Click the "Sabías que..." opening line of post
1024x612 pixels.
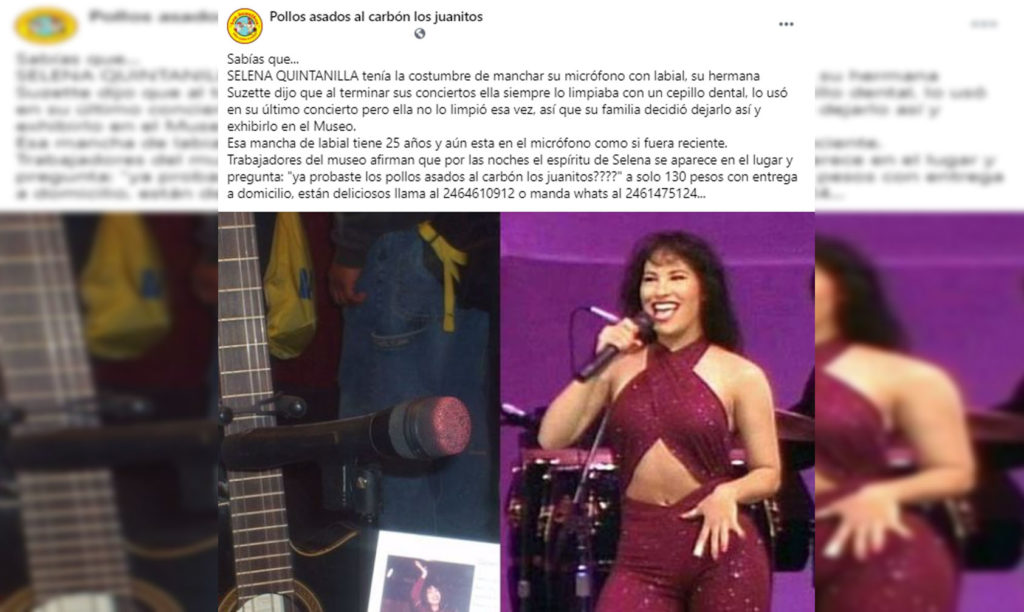(263, 59)
